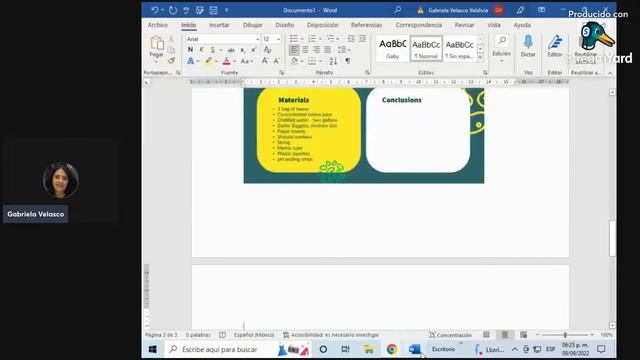Click Concentración in the status bar

click(450, 335)
